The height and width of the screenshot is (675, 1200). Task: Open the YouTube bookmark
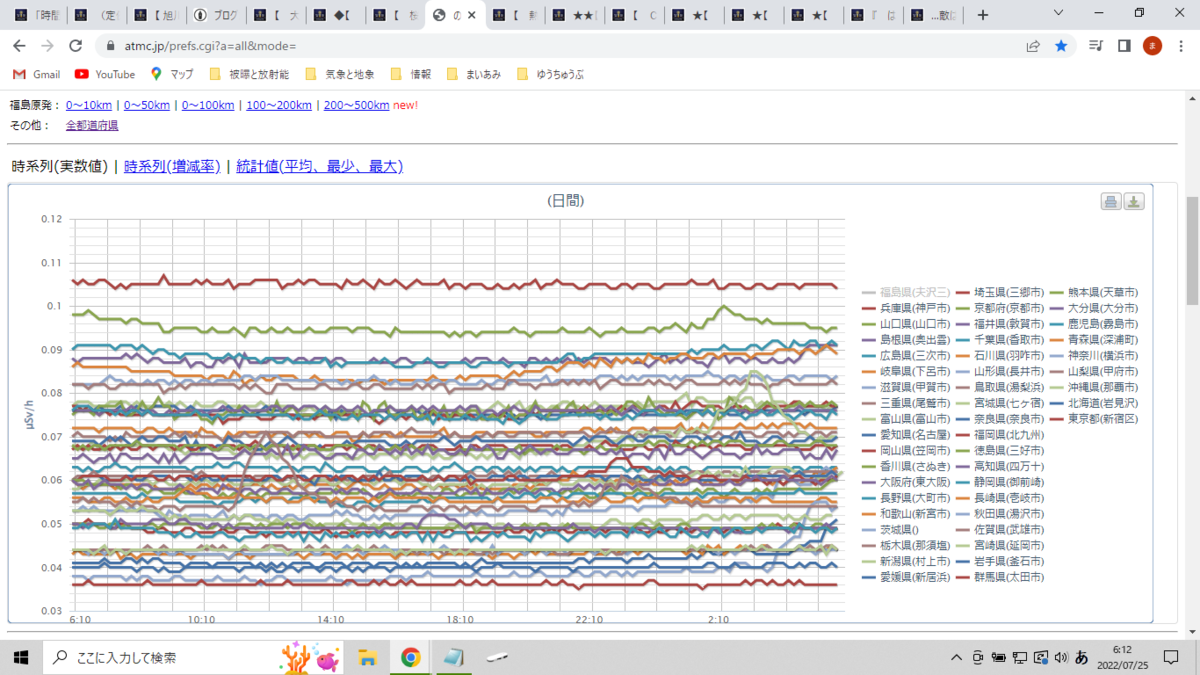coord(105,74)
